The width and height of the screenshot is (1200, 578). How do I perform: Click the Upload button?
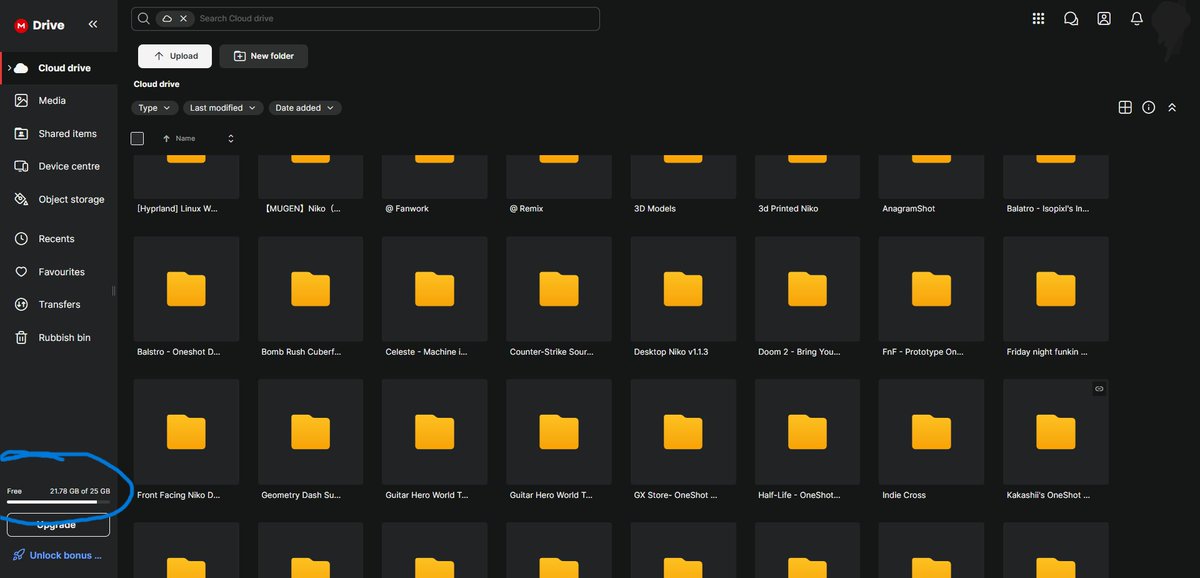(175, 56)
